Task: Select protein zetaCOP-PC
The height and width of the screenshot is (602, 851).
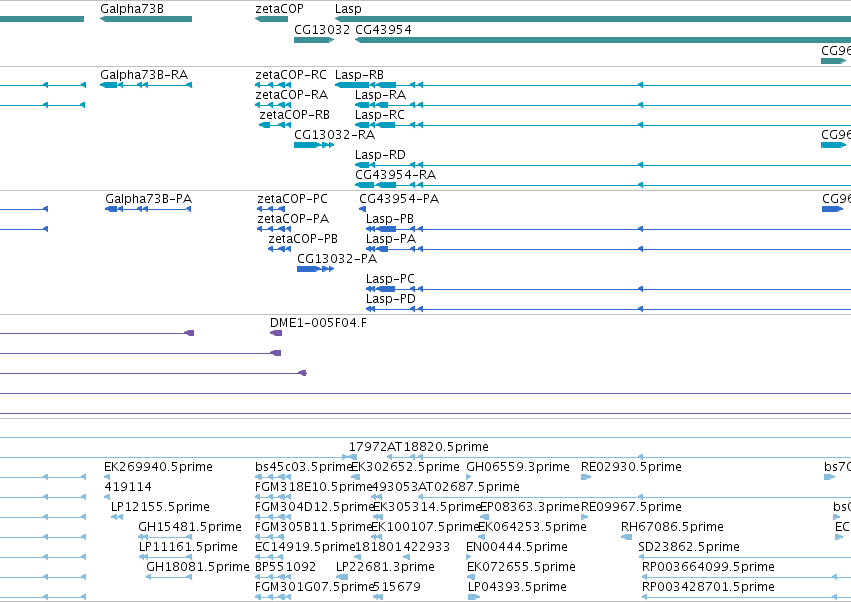Action: (293, 199)
